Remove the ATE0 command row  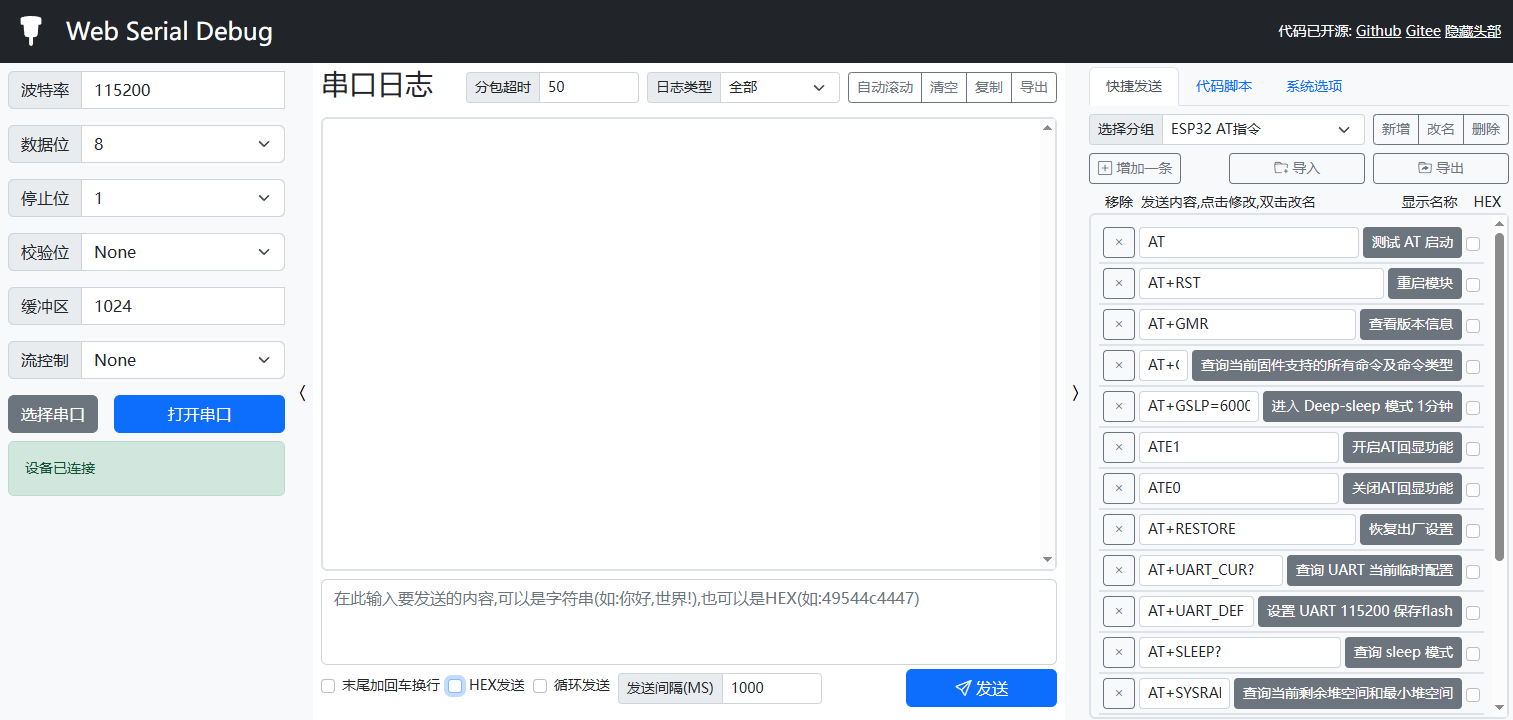point(1119,488)
